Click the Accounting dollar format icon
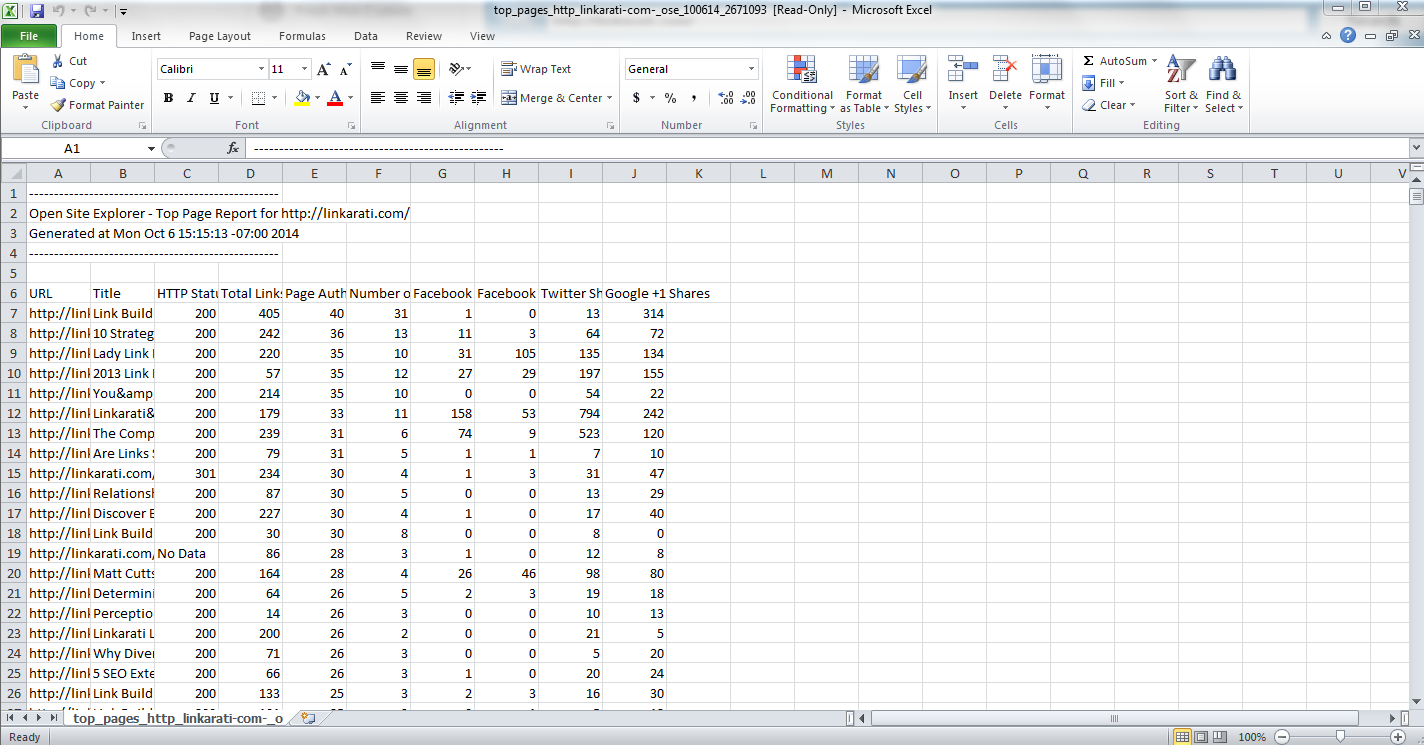This screenshot has width=1424, height=745. coord(636,98)
